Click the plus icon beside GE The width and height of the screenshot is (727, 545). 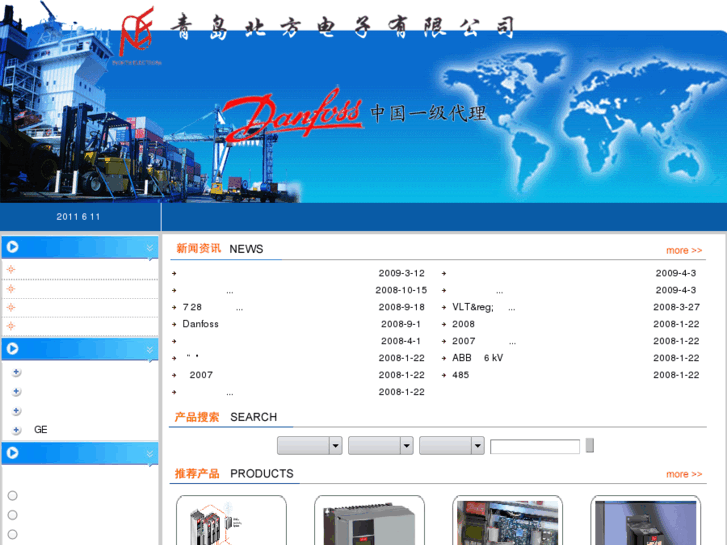pyautogui.click(x=16, y=430)
